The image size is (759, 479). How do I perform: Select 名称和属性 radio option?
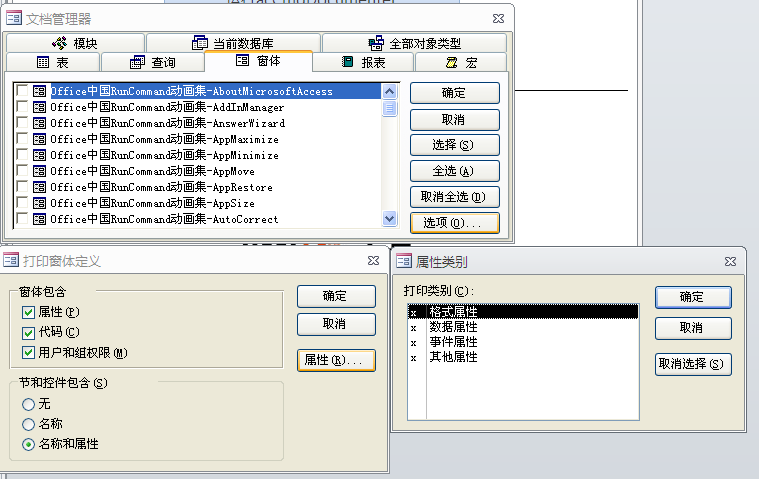(x=29, y=444)
